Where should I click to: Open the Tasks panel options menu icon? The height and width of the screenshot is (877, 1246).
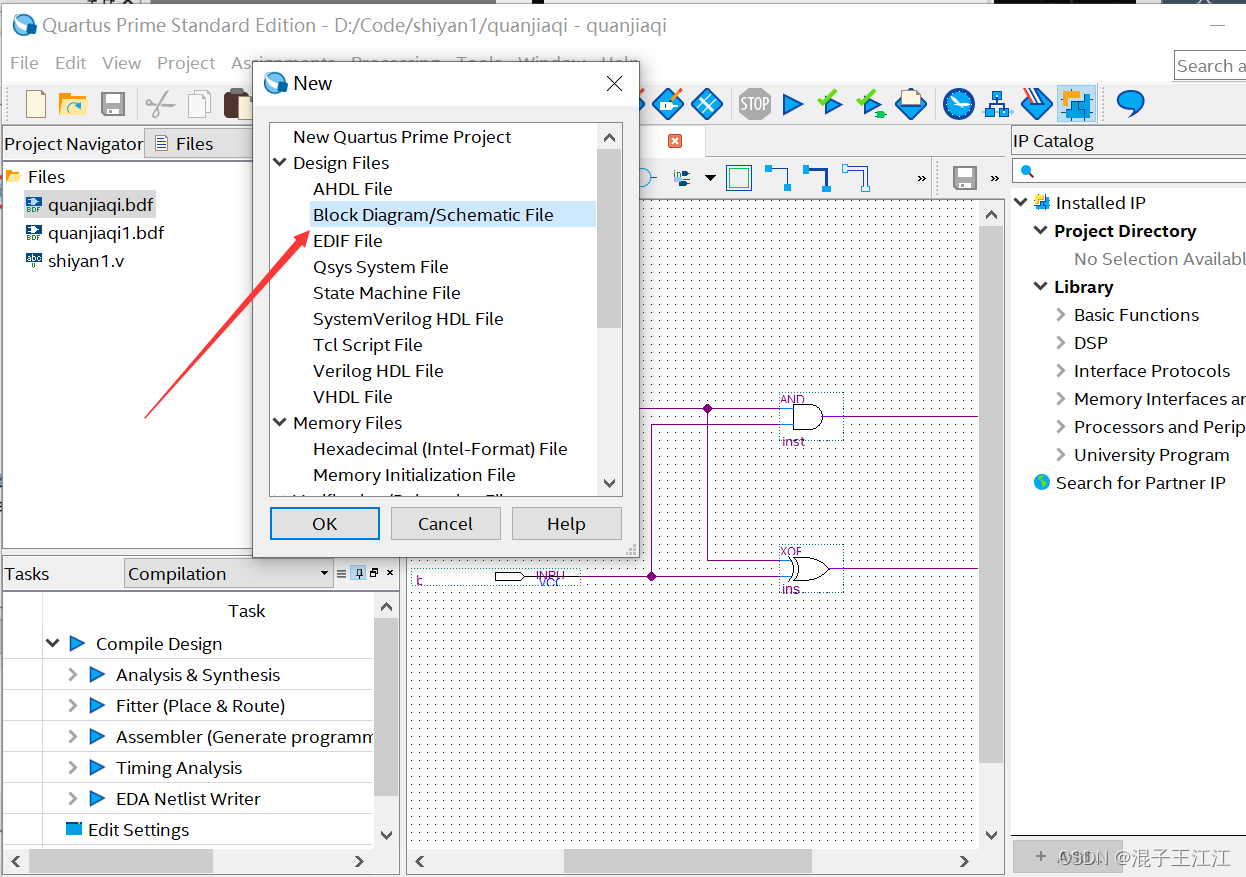point(341,573)
